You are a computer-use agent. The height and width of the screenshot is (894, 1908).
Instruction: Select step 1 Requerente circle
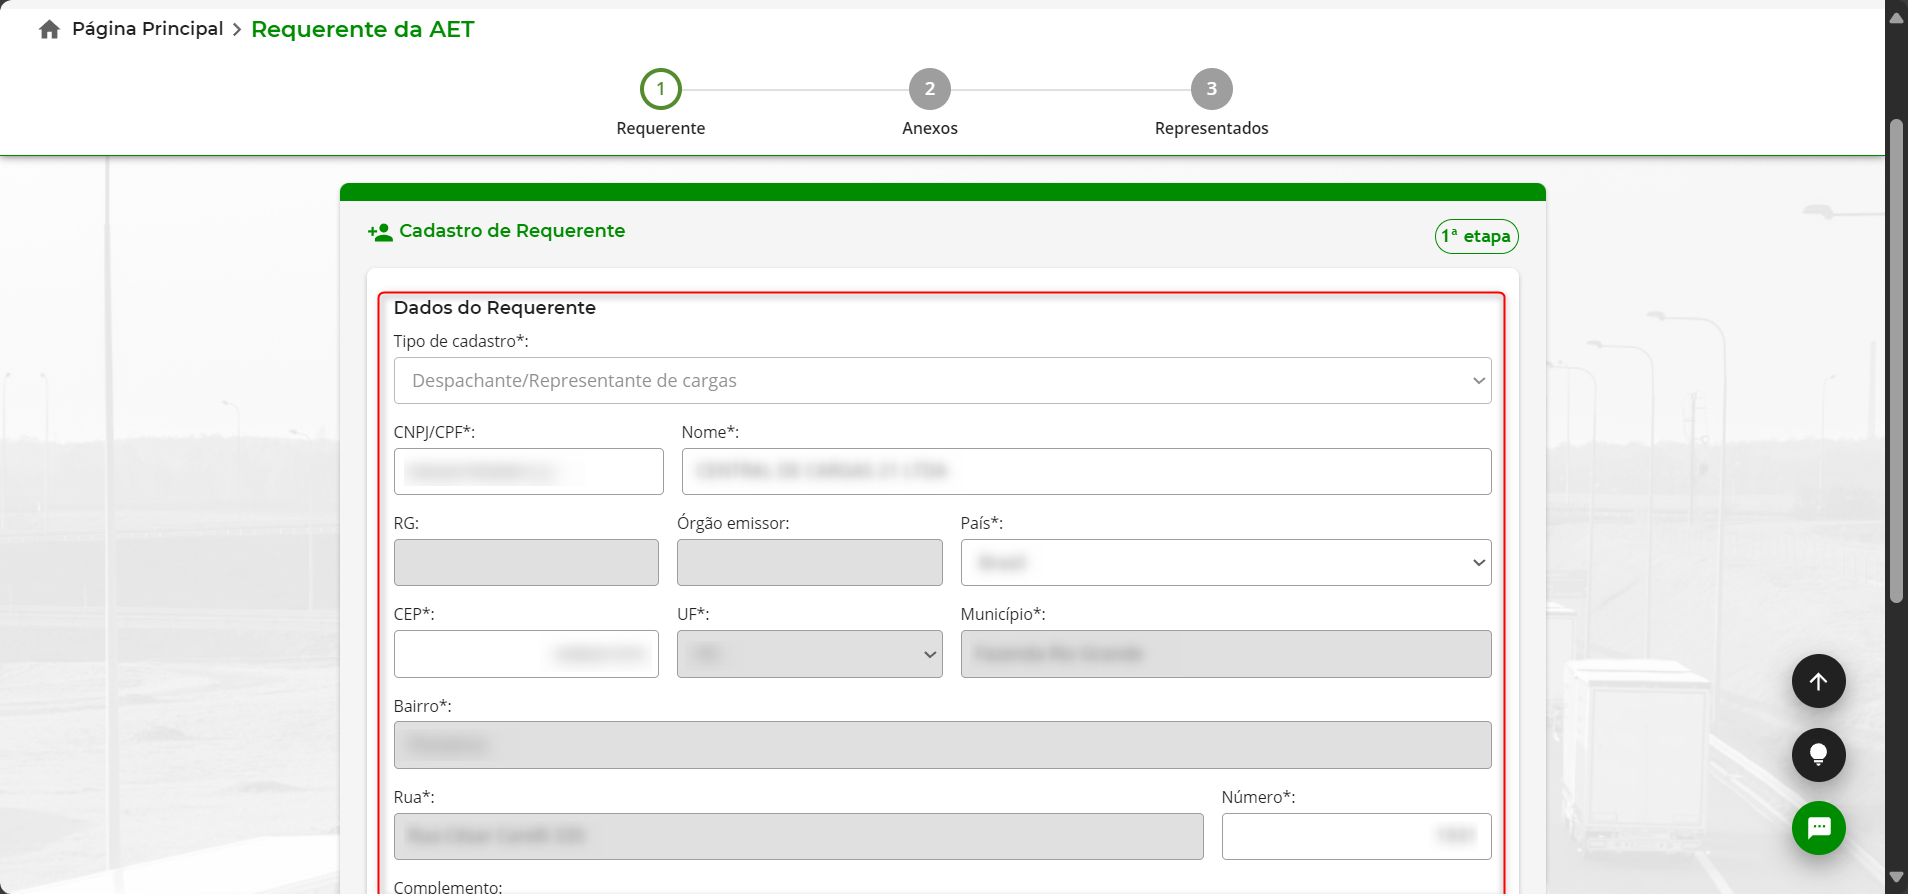click(660, 89)
